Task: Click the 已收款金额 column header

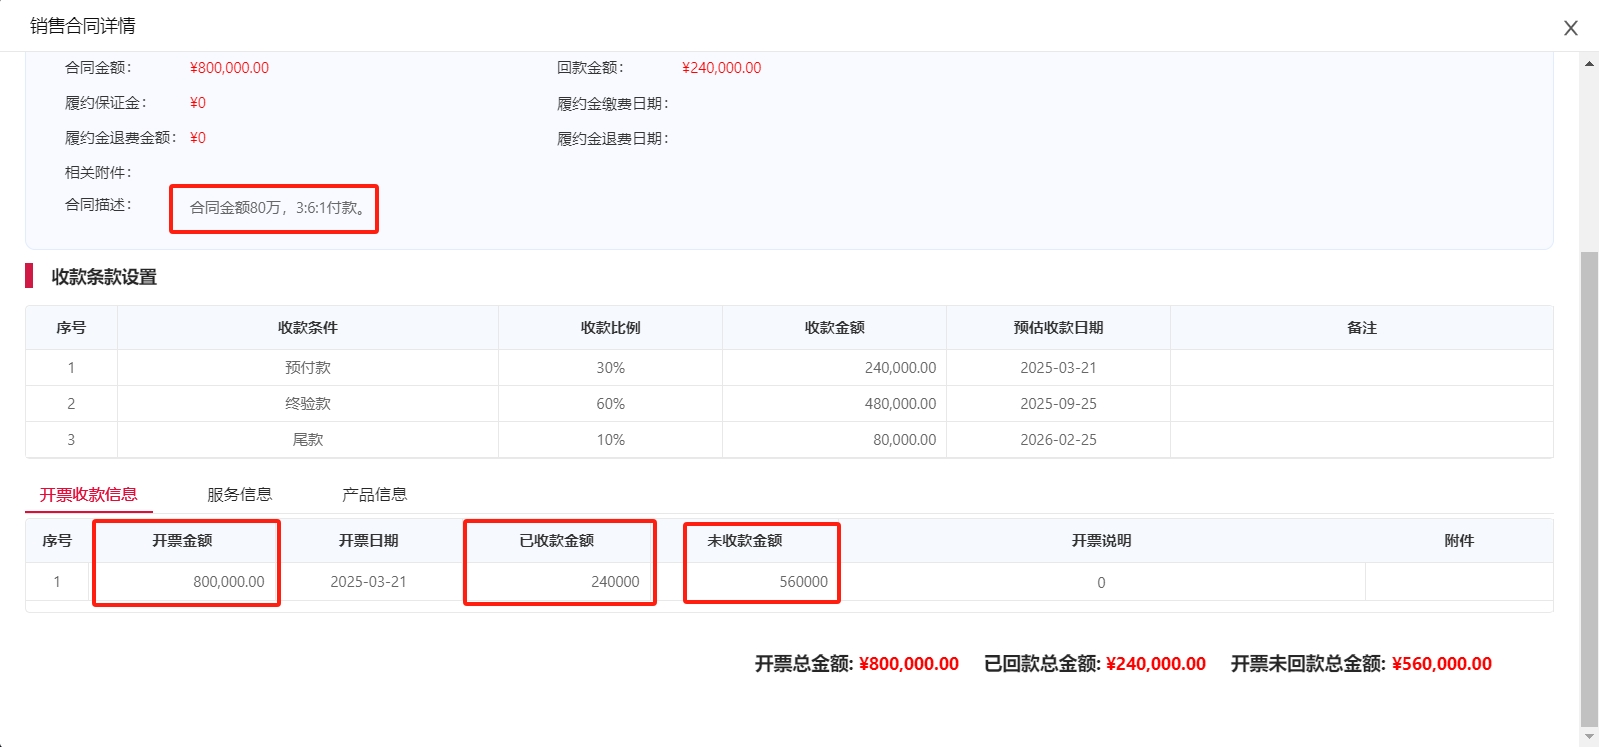Action: 556,541
